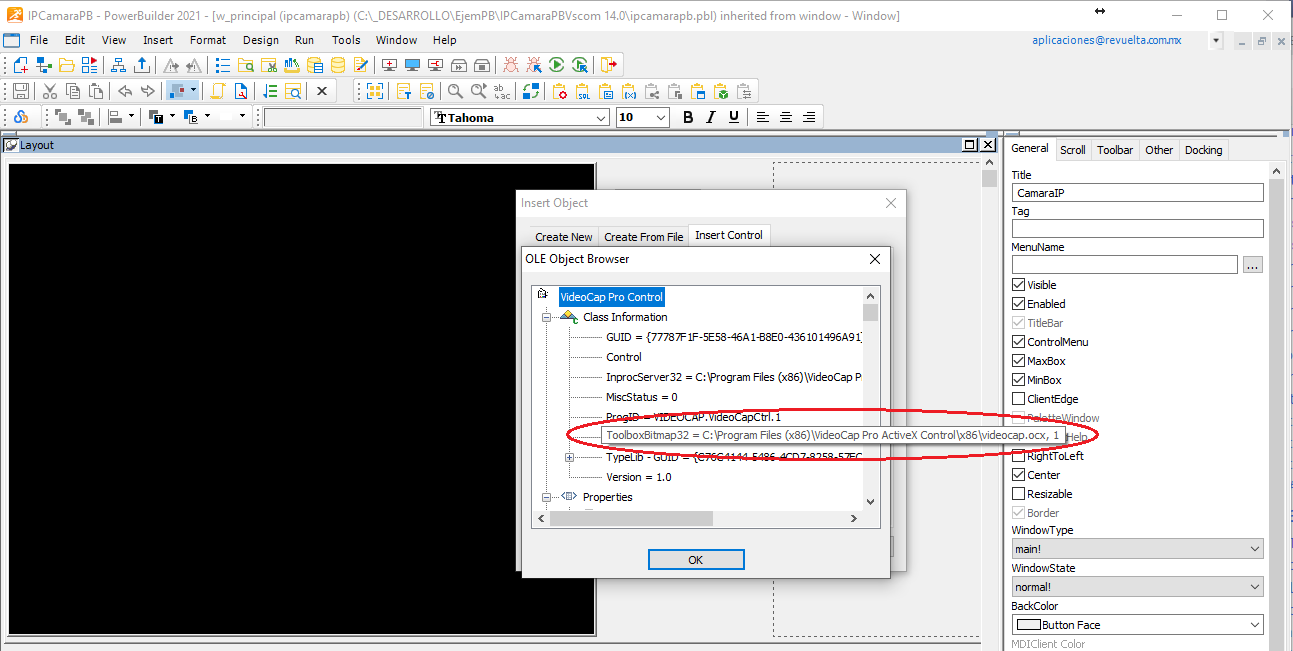Switch to the Create From File tab
Screen dimensions: 1293x651
(x=643, y=237)
